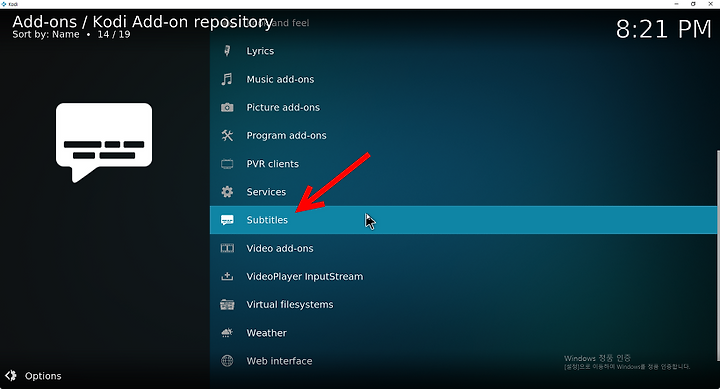Click the list vertical scrollbar
The height and width of the screenshot is (389, 720).
[718, 255]
